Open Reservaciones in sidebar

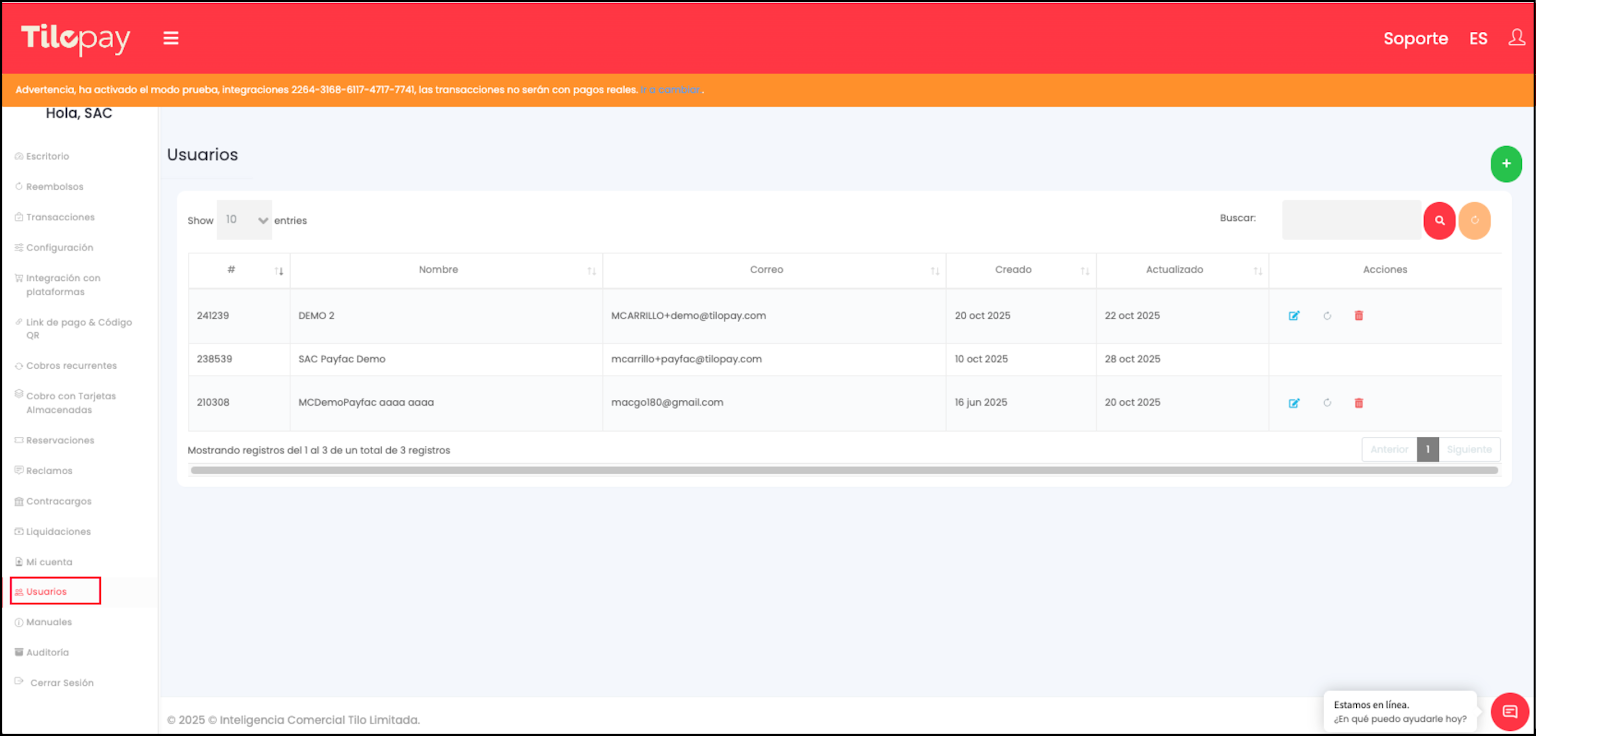[54, 441]
